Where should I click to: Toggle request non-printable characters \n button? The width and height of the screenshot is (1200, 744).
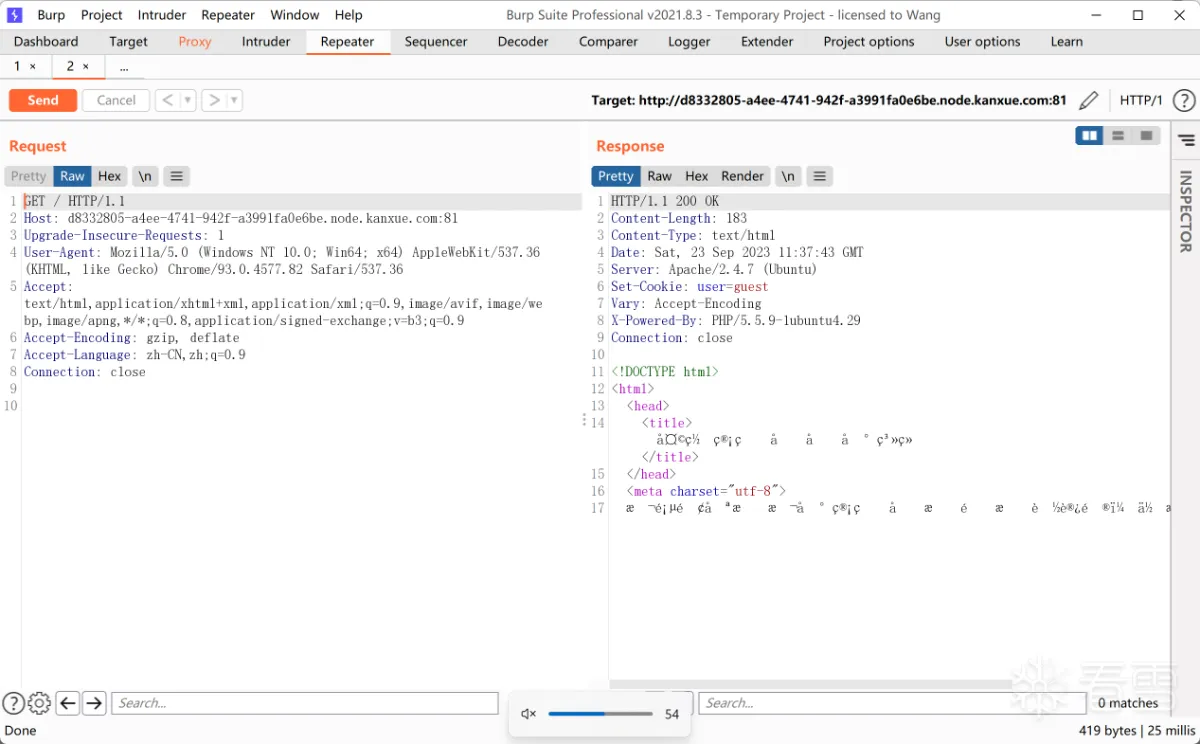145,176
